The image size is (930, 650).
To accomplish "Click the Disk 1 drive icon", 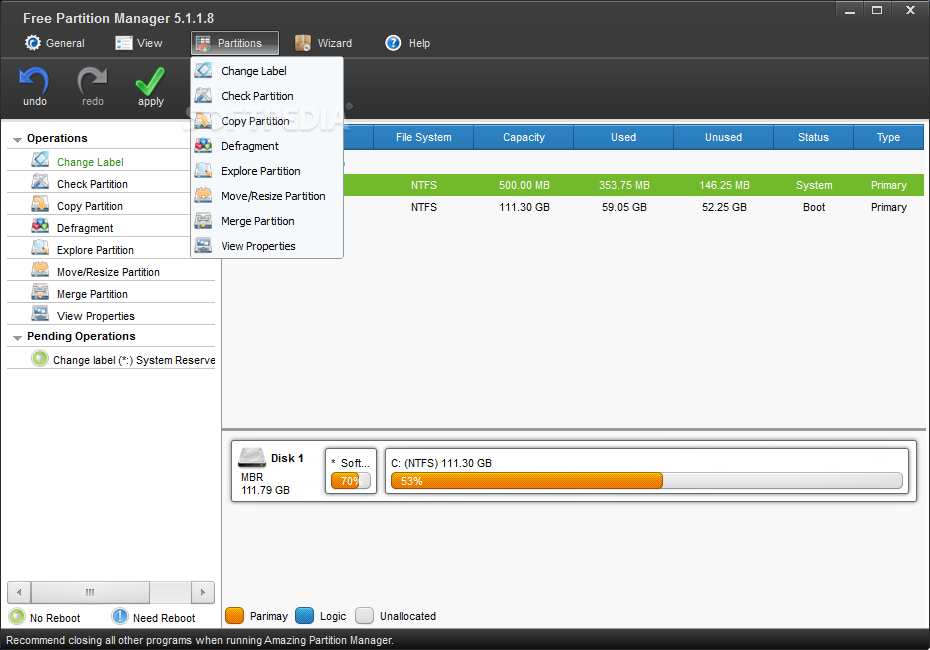I will point(252,457).
